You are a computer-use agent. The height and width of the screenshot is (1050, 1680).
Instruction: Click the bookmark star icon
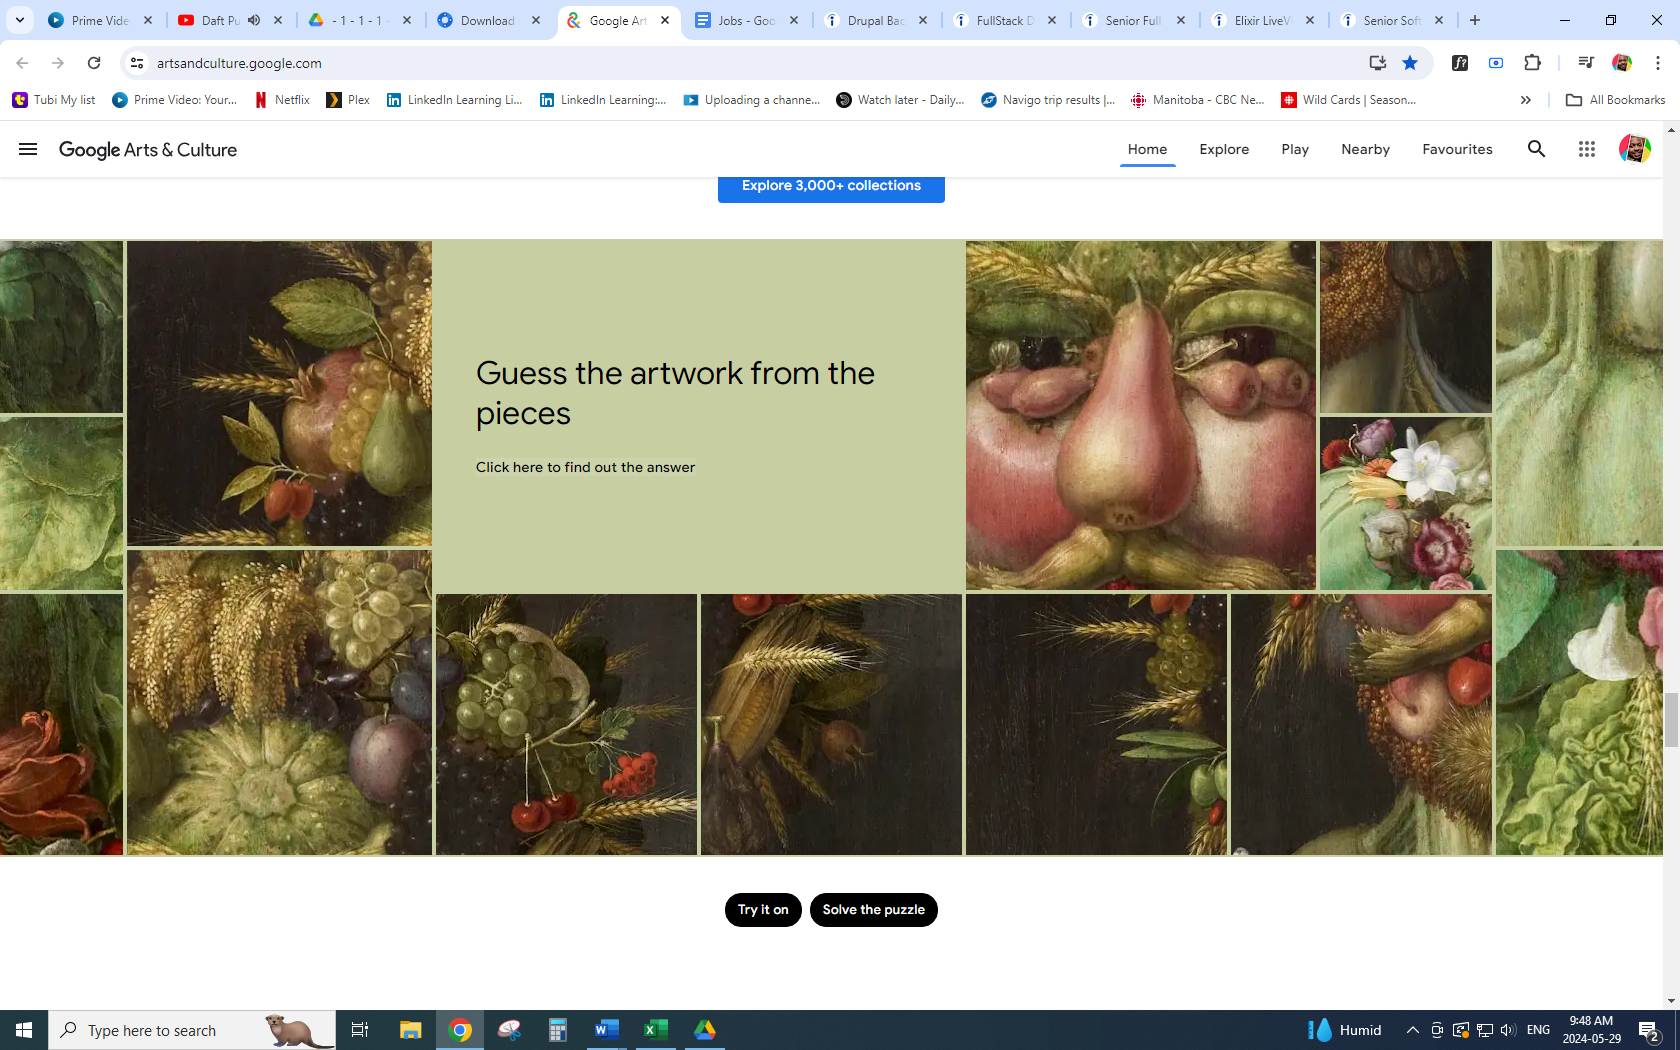click(x=1410, y=63)
